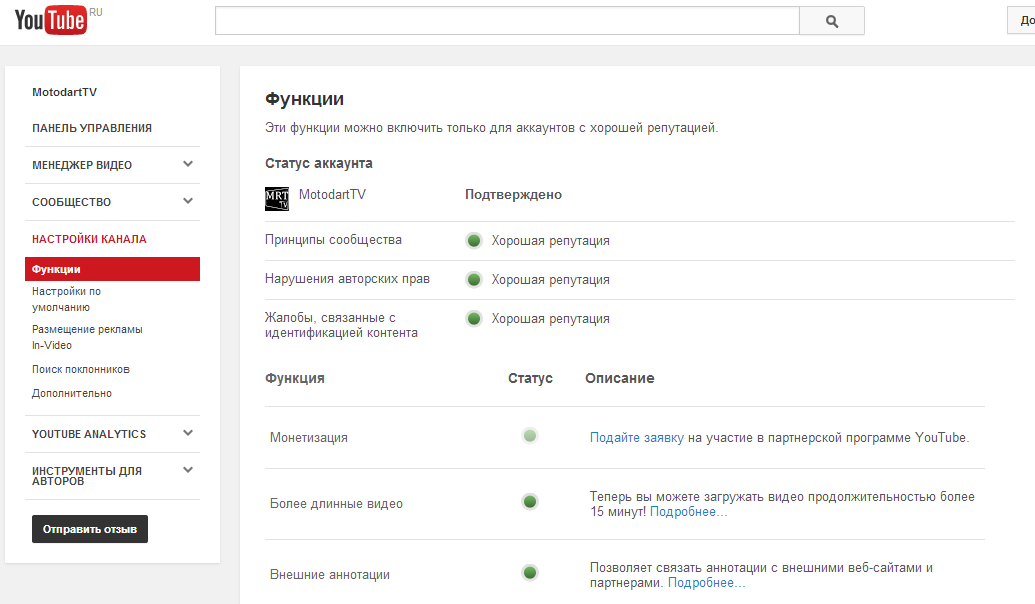Screen dimensions: 1035x604
Task: Click green status dot for Принципы сообщества
Action: [x=474, y=240]
